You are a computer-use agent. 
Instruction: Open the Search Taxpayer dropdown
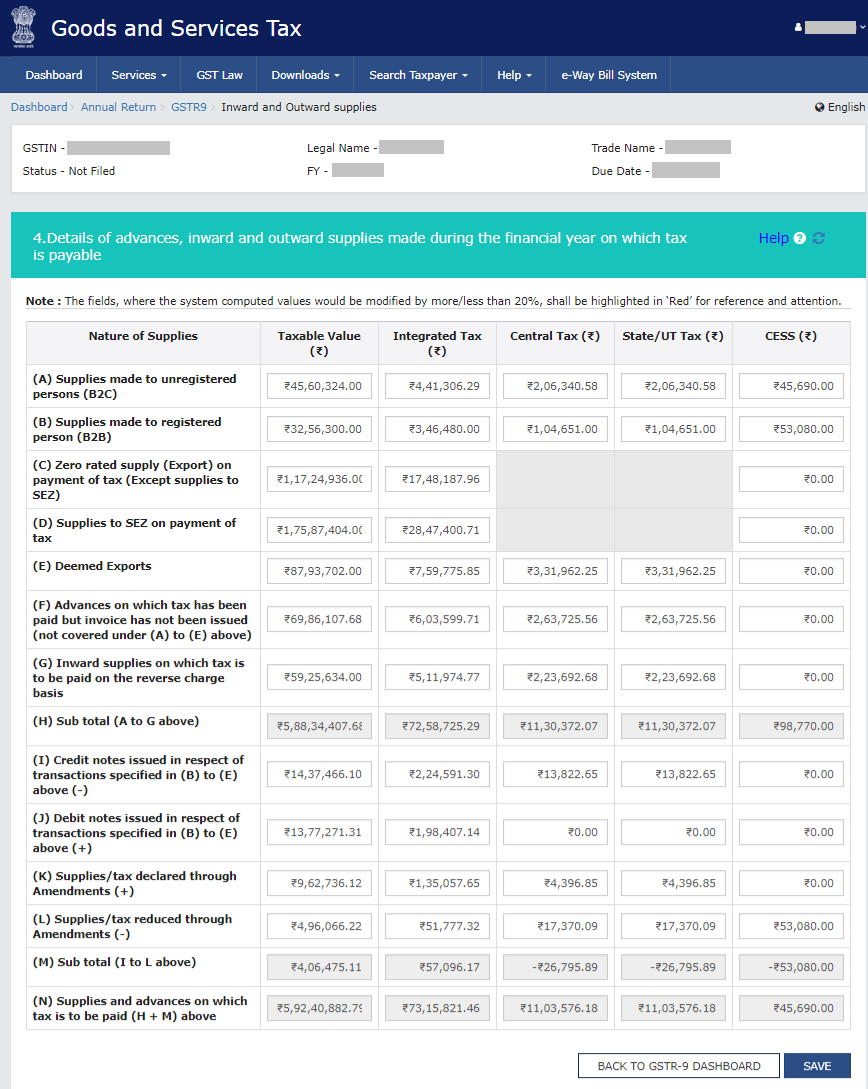[418, 75]
